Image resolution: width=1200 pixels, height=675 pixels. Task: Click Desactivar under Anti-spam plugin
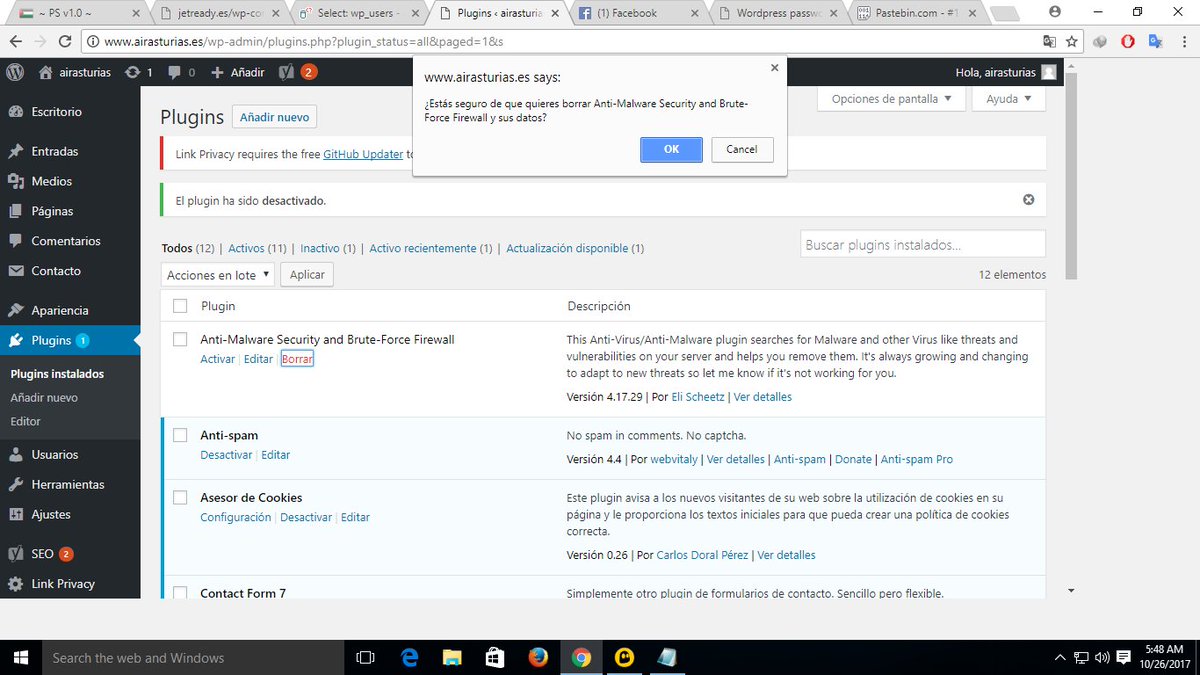pyautogui.click(x=226, y=455)
